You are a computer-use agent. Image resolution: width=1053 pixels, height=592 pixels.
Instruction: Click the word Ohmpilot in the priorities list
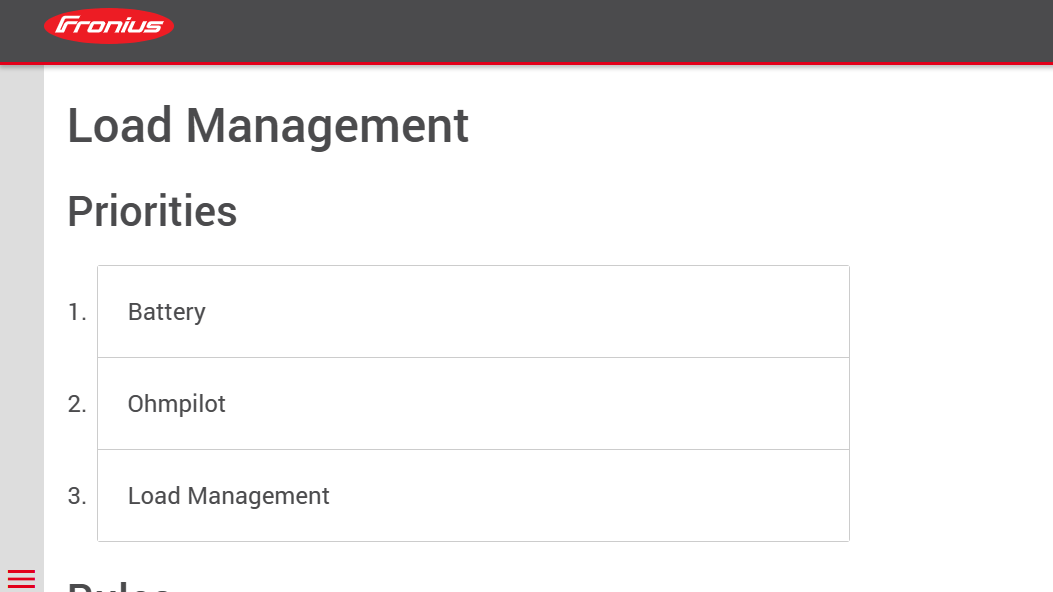click(x=177, y=404)
